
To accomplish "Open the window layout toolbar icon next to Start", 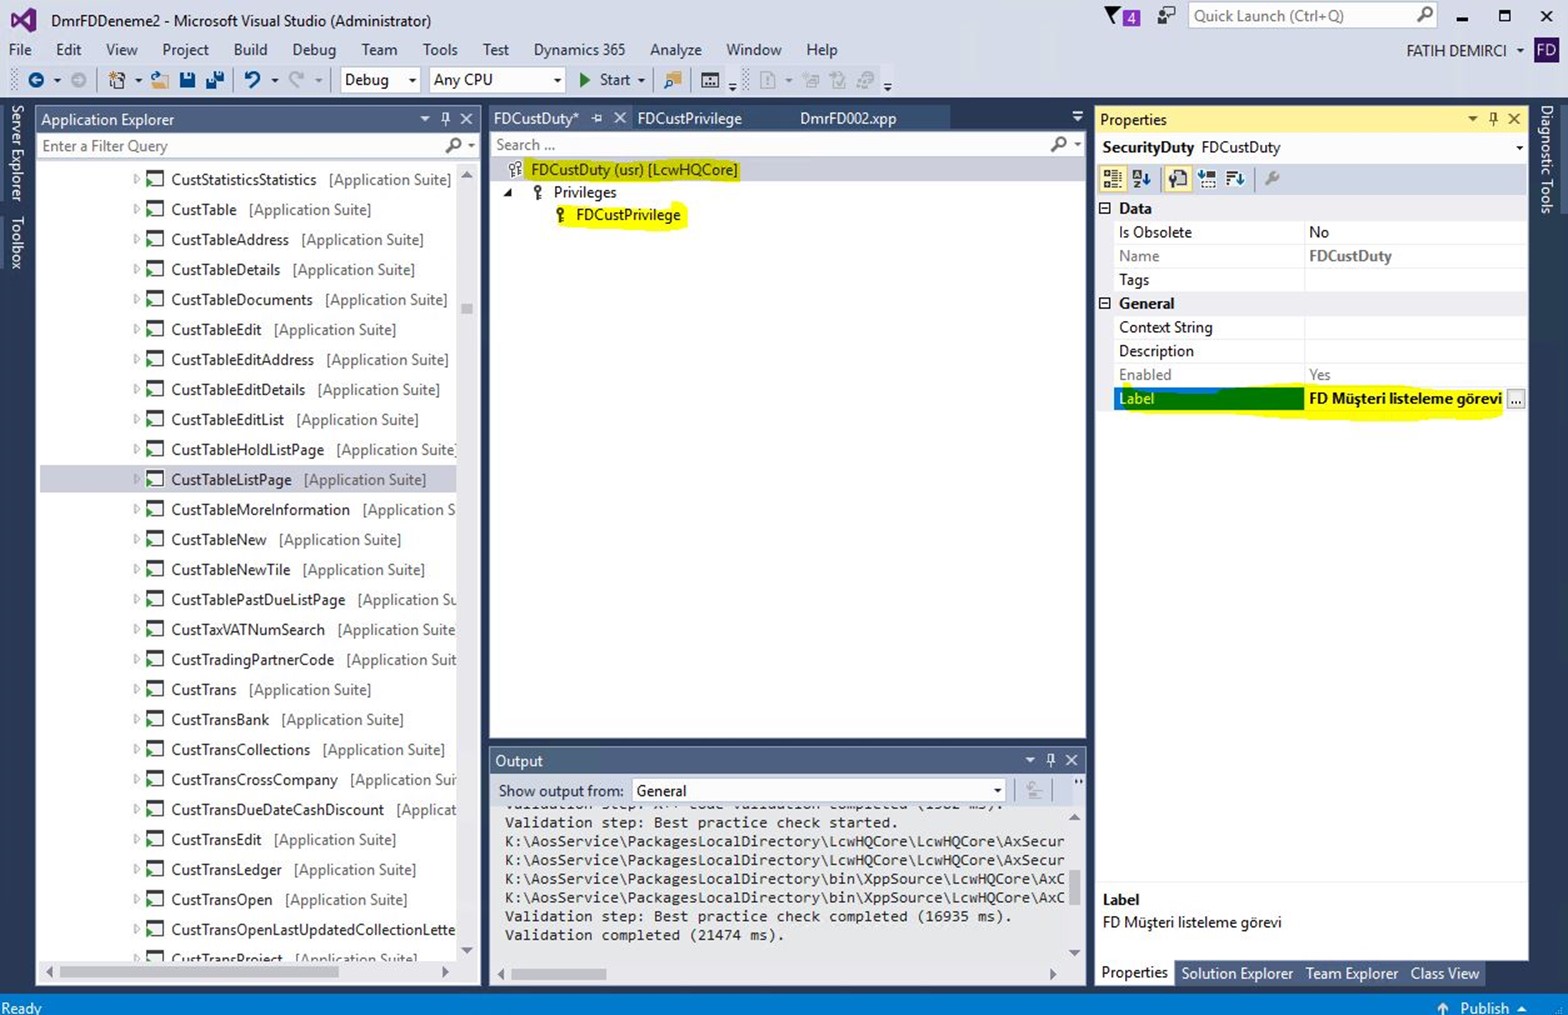I will tap(709, 80).
